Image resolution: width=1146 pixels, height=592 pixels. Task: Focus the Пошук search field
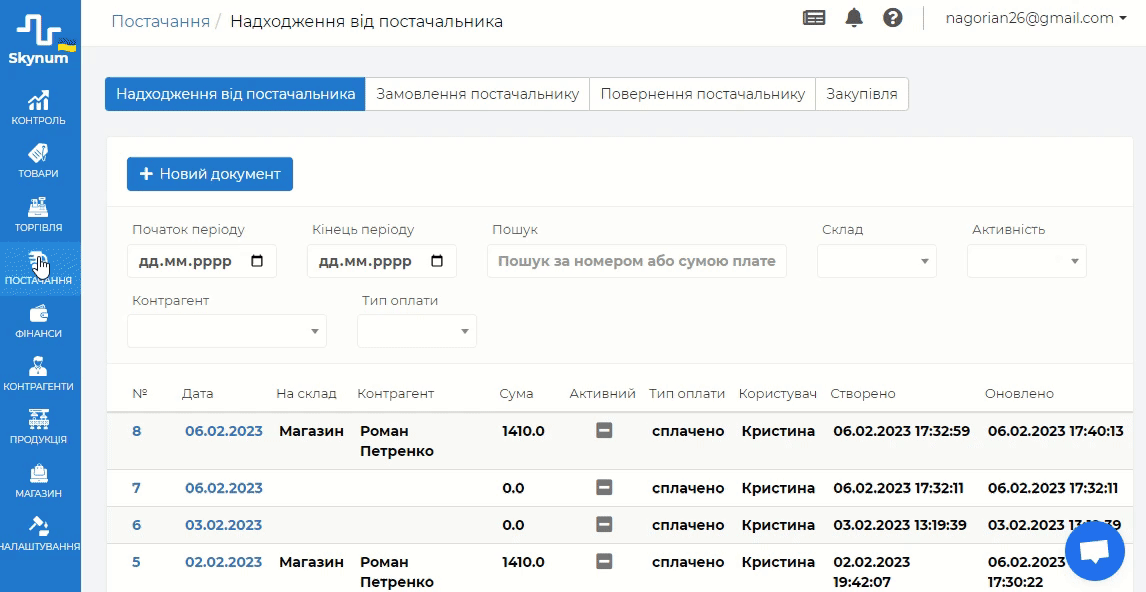coord(637,261)
